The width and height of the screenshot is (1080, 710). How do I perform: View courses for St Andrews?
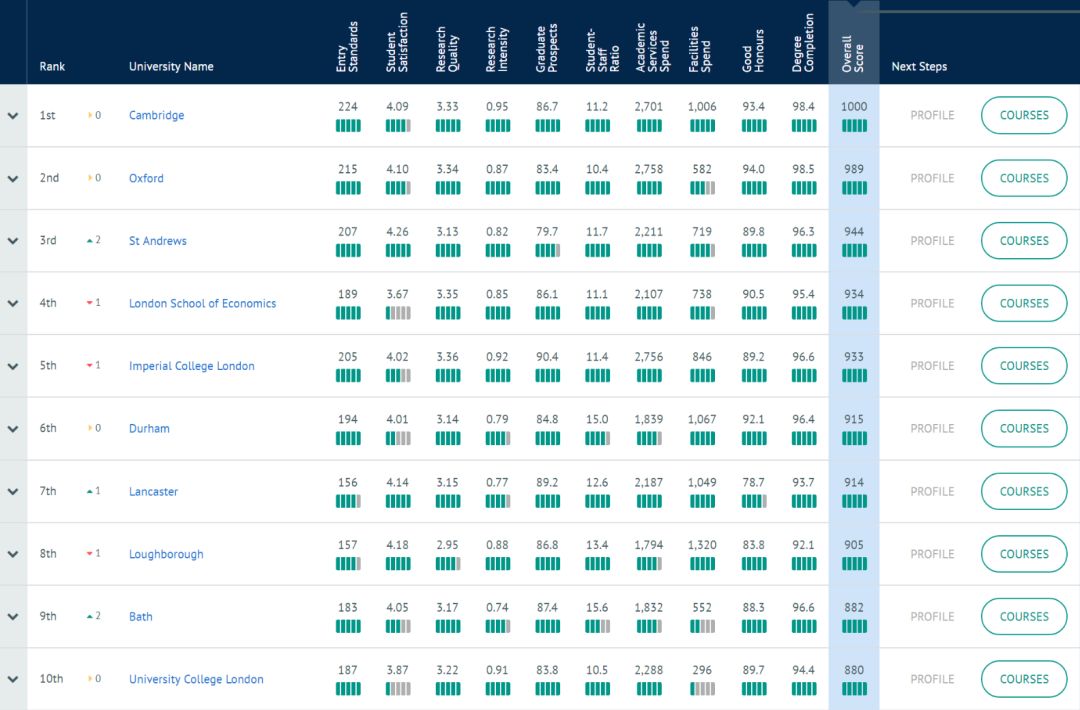click(x=1024, y=240)
